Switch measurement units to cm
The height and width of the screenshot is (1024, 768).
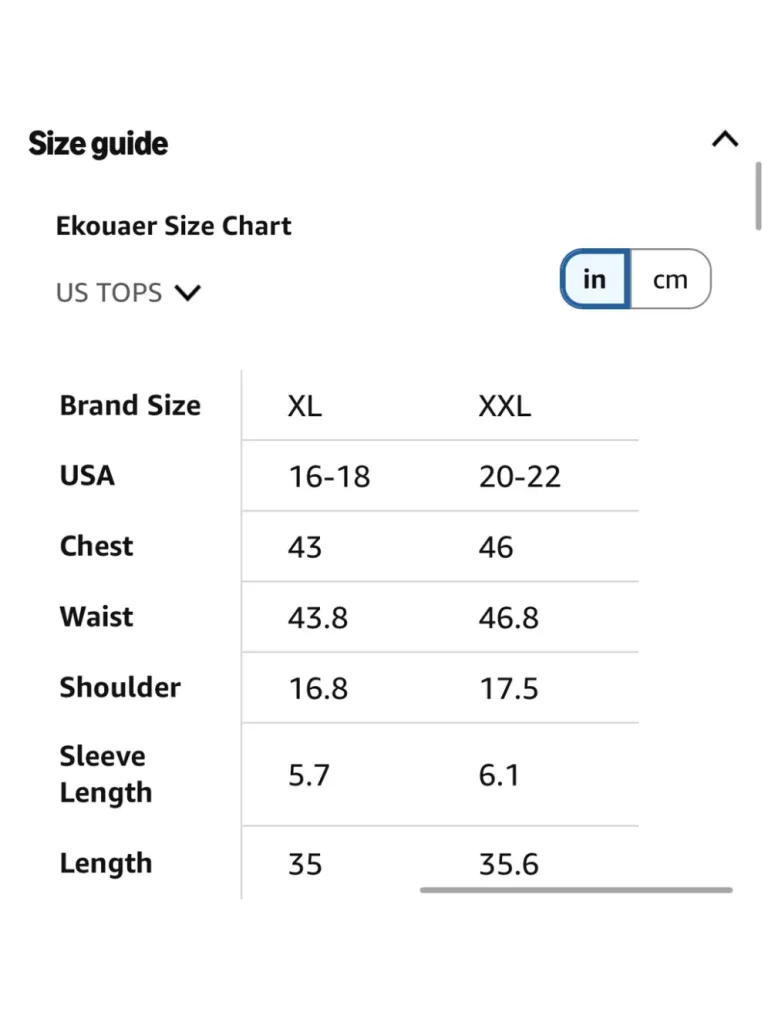click(671, 280)
